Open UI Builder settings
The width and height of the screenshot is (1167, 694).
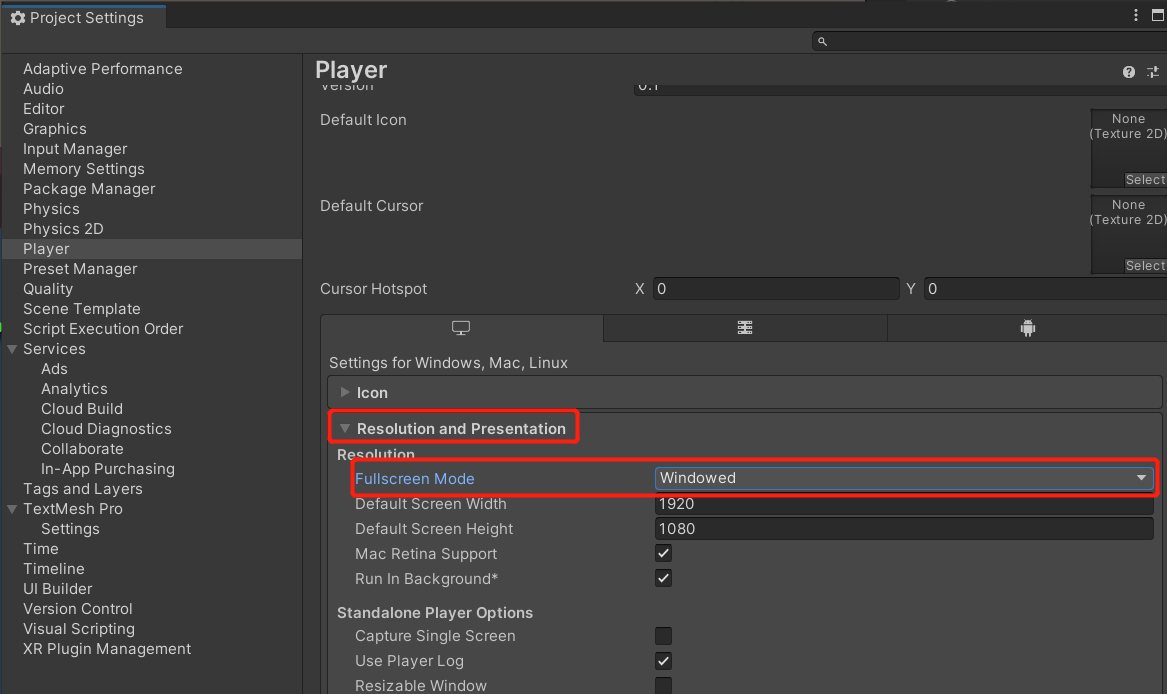click(57, 590)
